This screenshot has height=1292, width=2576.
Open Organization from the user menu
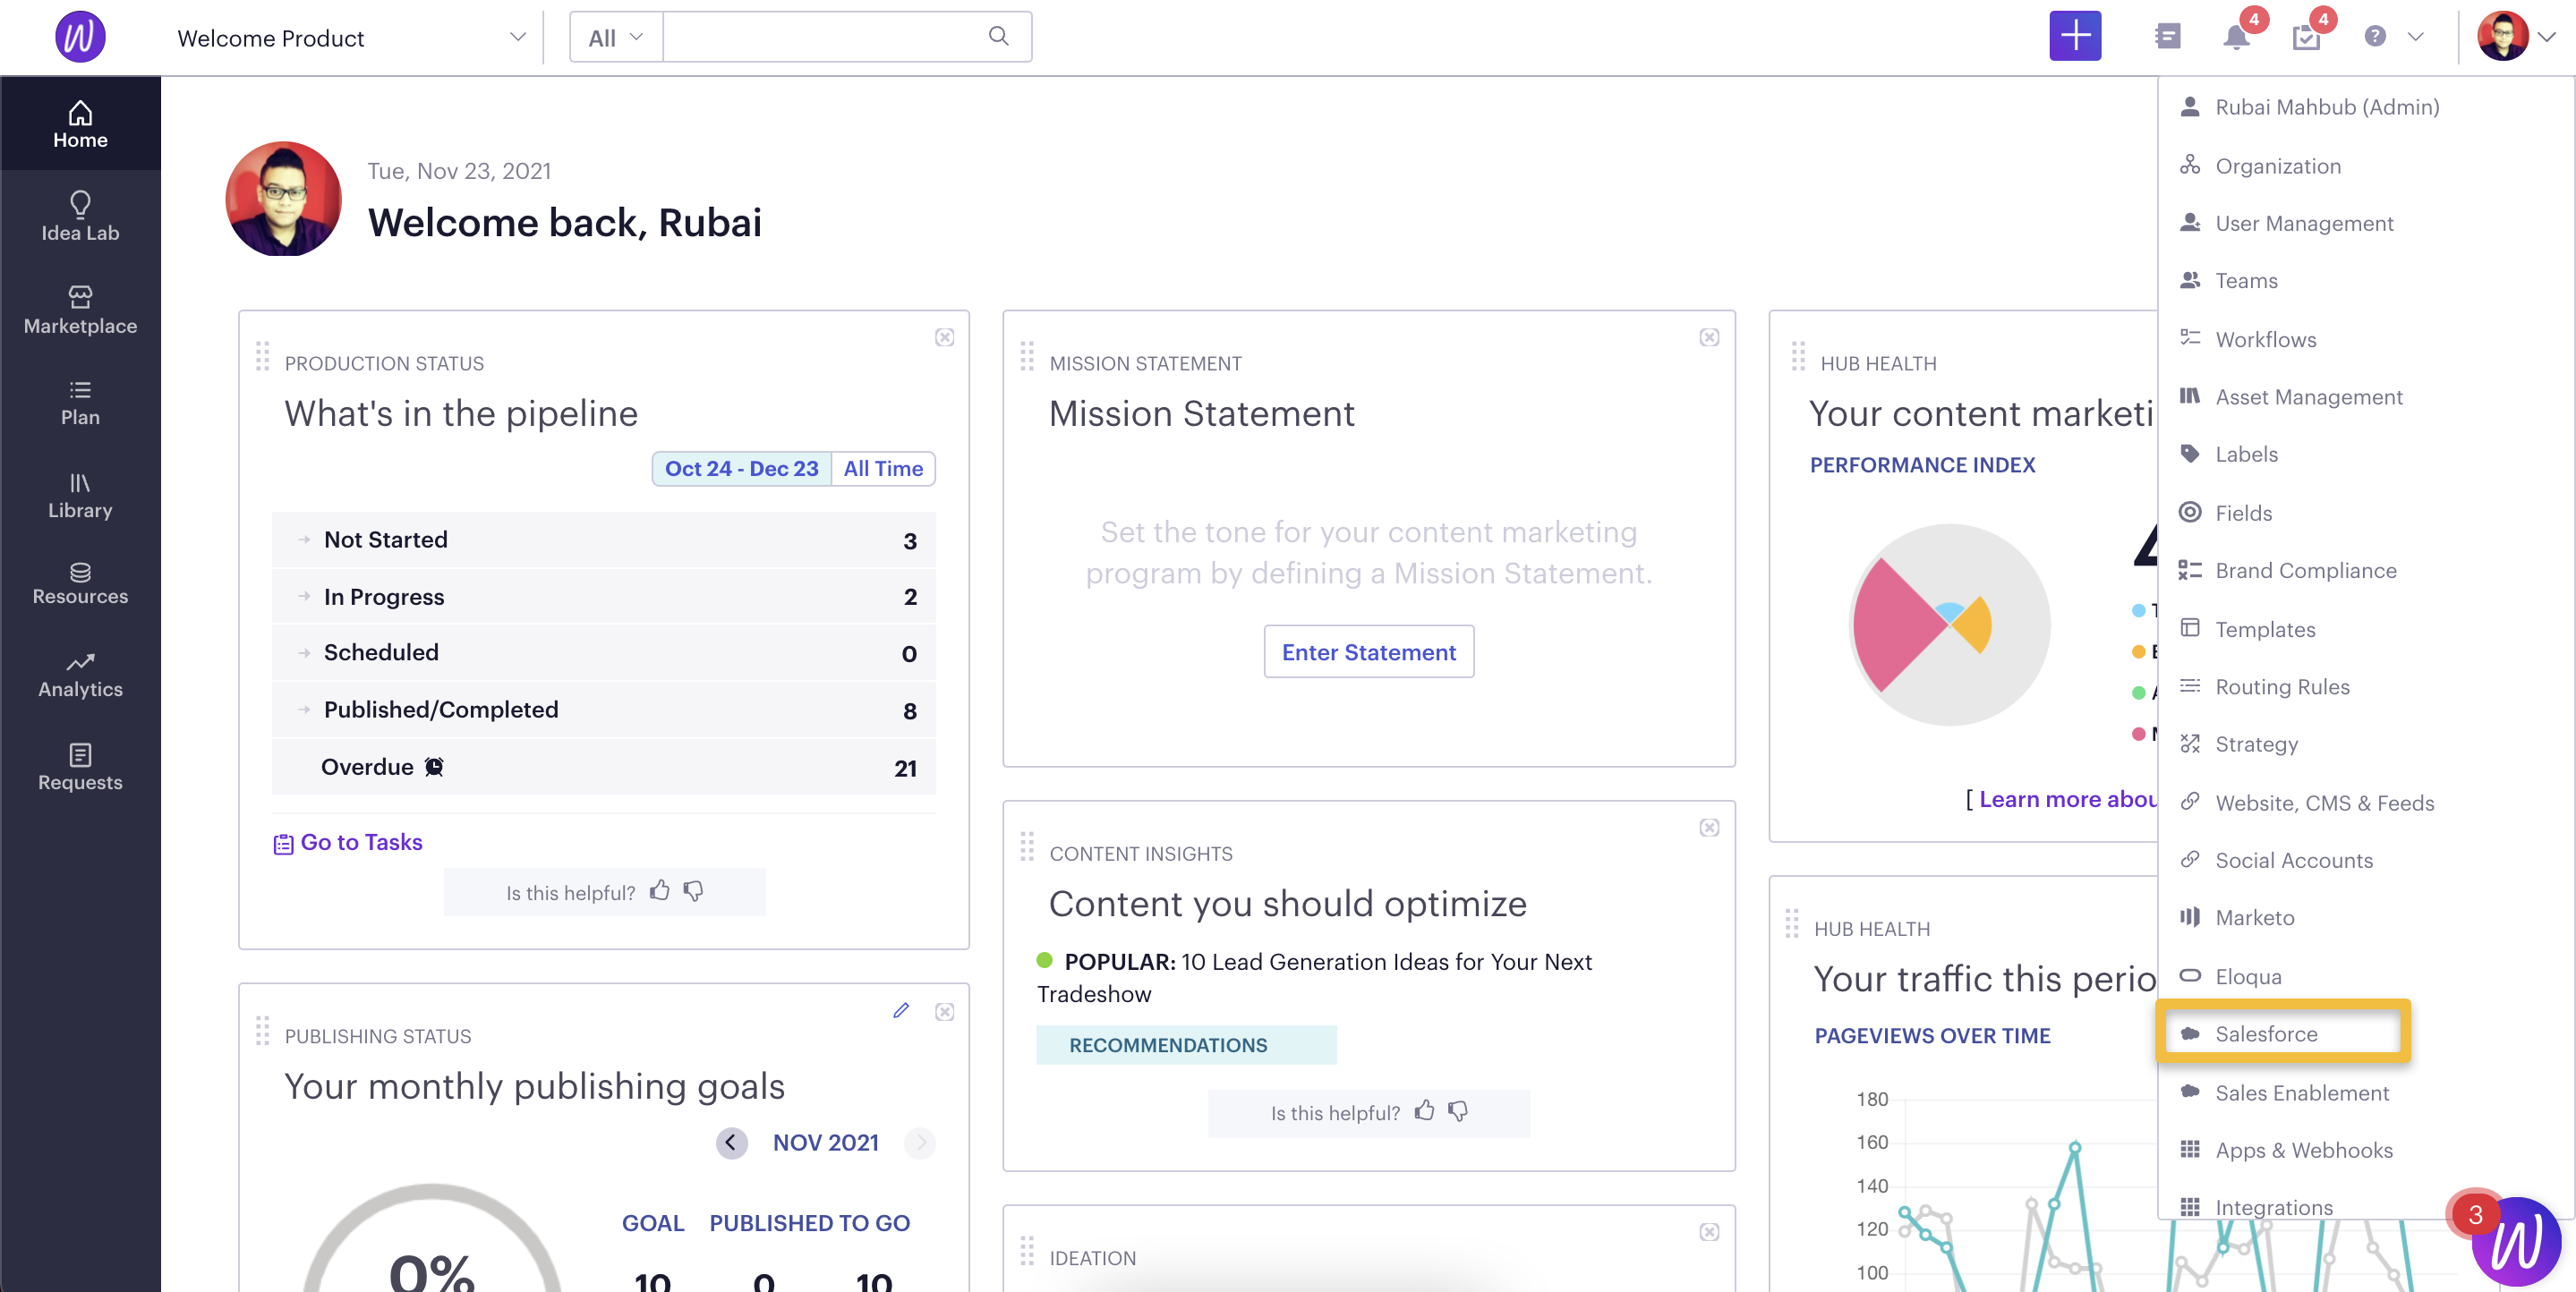pos(2277,166)
